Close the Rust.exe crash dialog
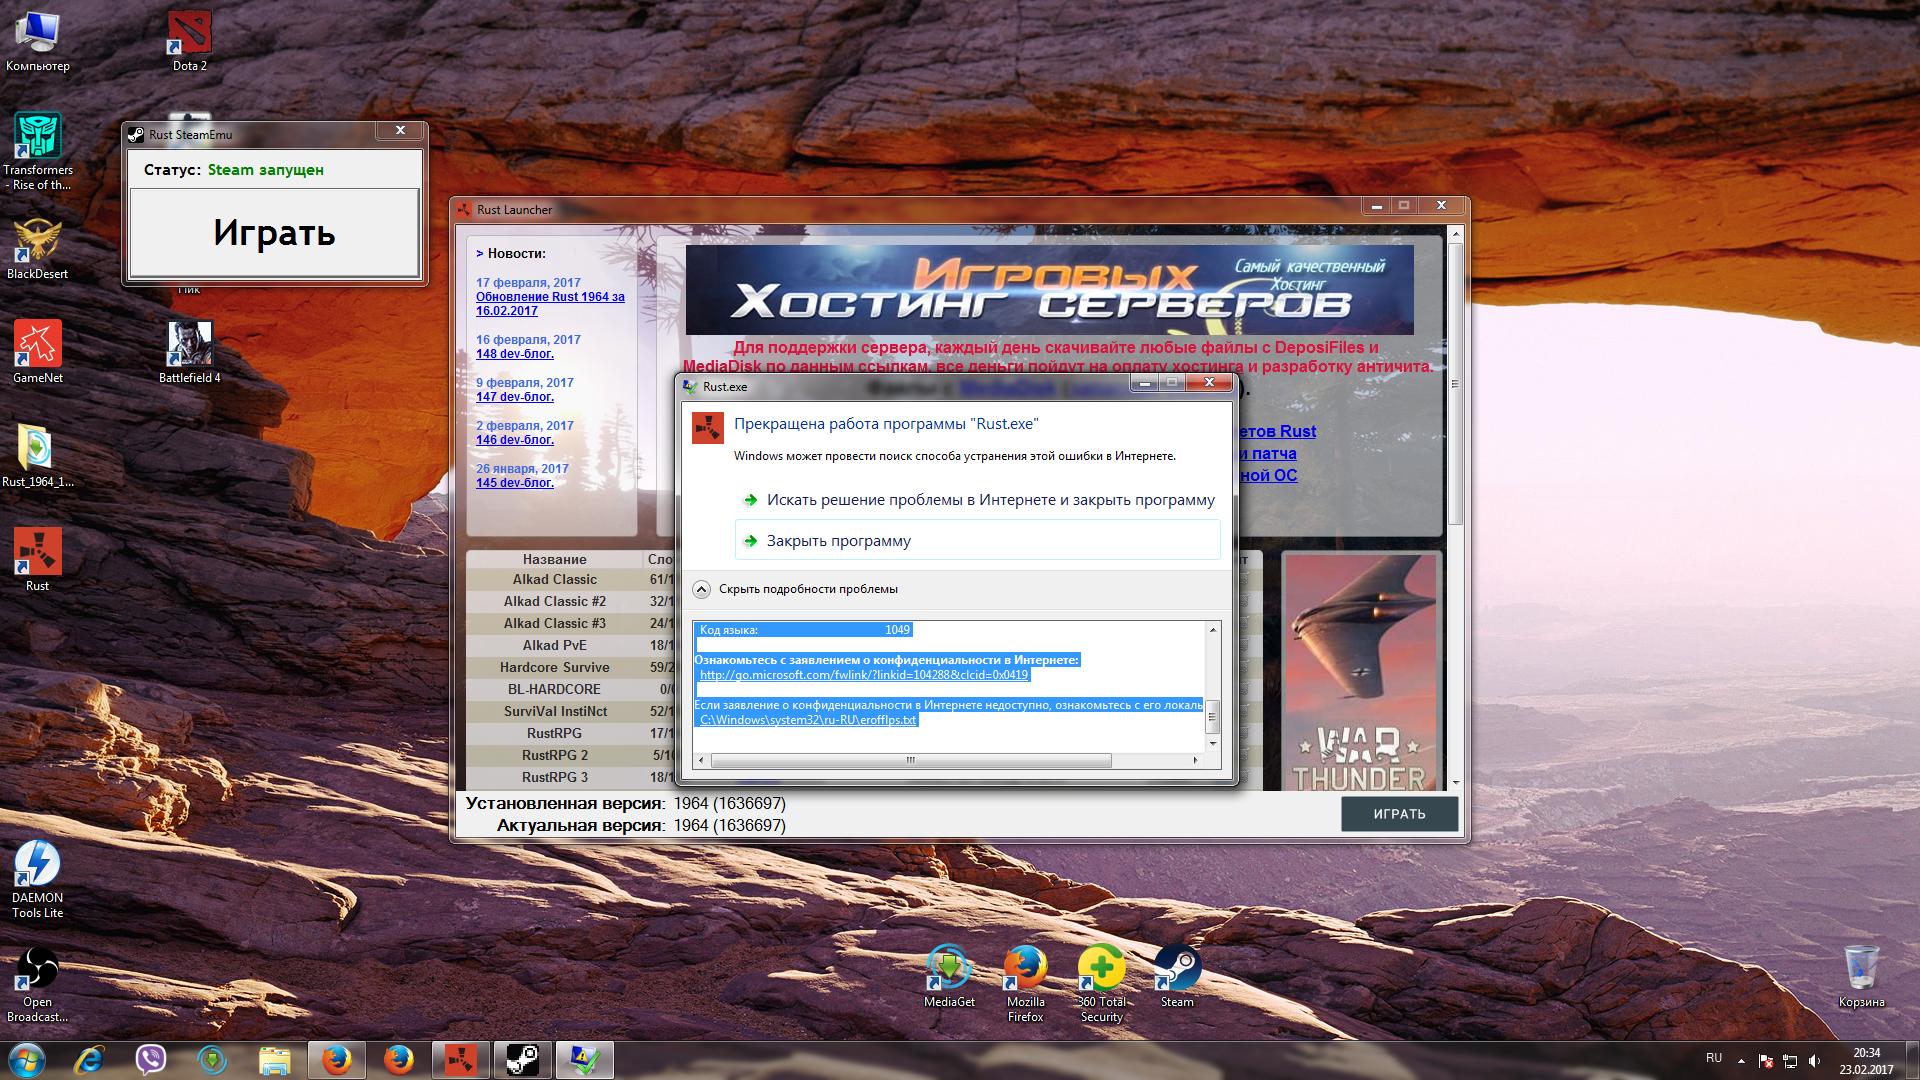The image size is (1920, 1080). (x=1209, y=383)
